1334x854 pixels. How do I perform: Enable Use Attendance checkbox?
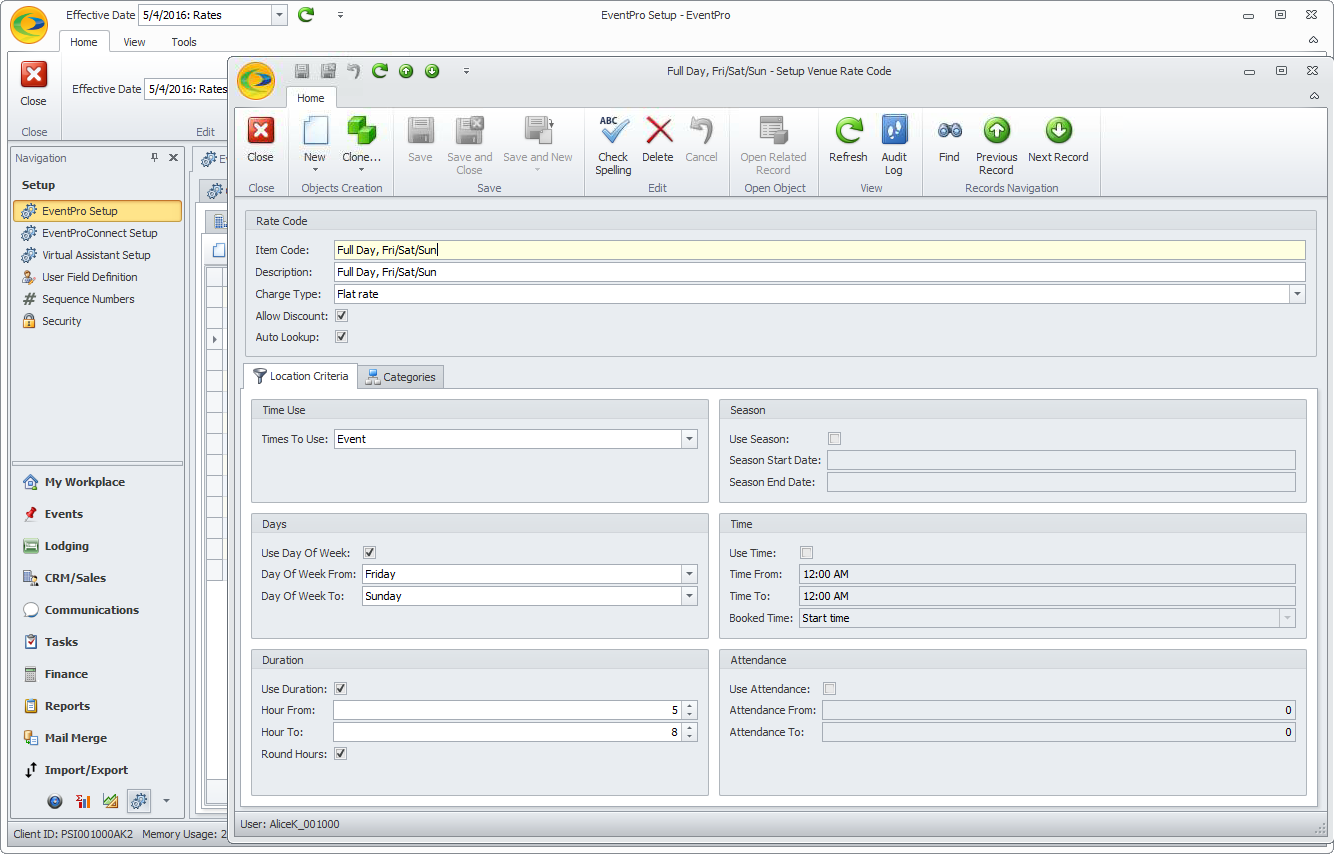pyautogui.click(x=829, y=689)
